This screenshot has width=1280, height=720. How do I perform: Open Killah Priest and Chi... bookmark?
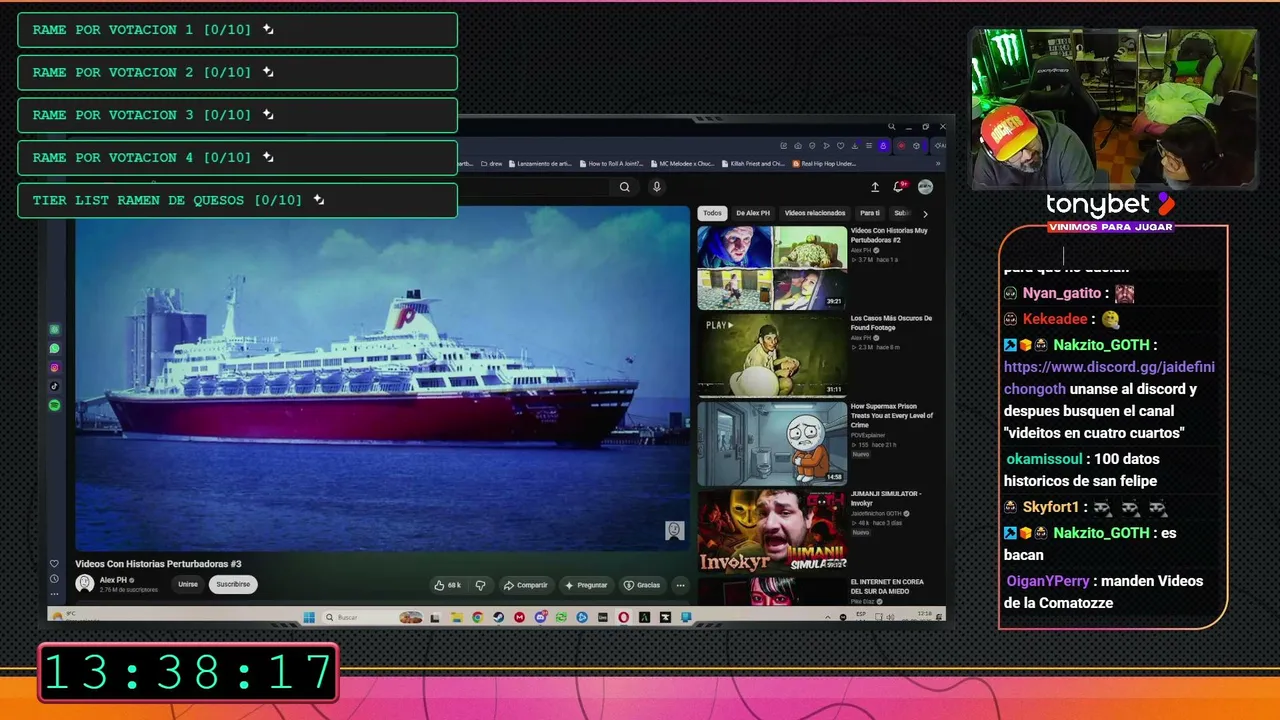[753, 163]
